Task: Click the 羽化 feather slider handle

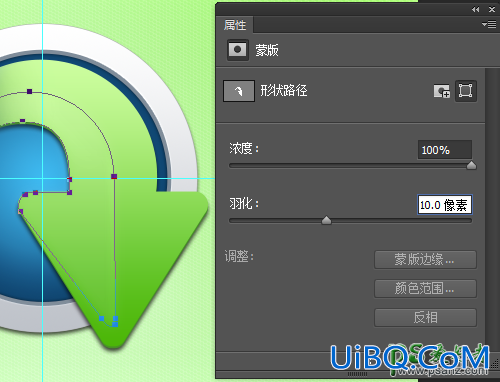Action: (x=326, y=220)
